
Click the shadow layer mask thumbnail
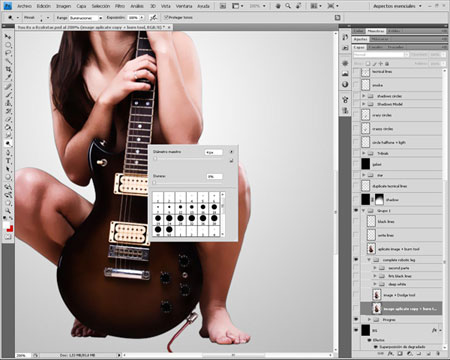click(x=380, y=200)
